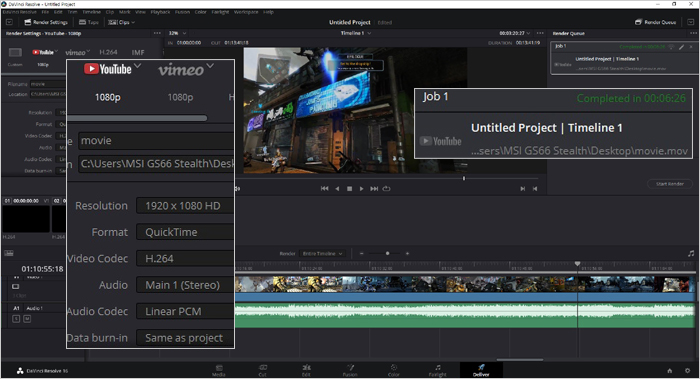The width and height of the screenshot is (700, 379).
Task: Switch to the Cut page tab
Action: [262, 371]
